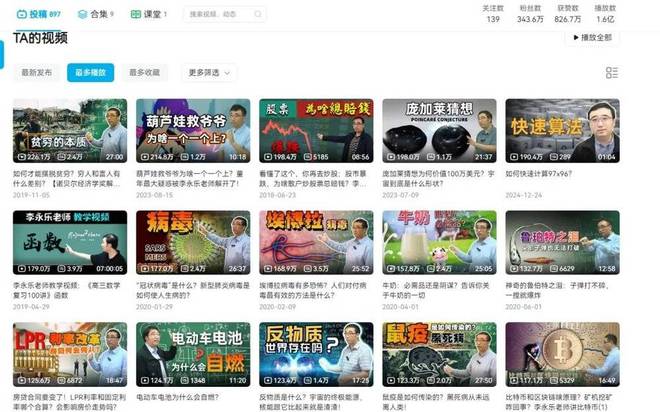
Task: Click play count icon on 快速算法 video
Action: click(x=514, y=157)
